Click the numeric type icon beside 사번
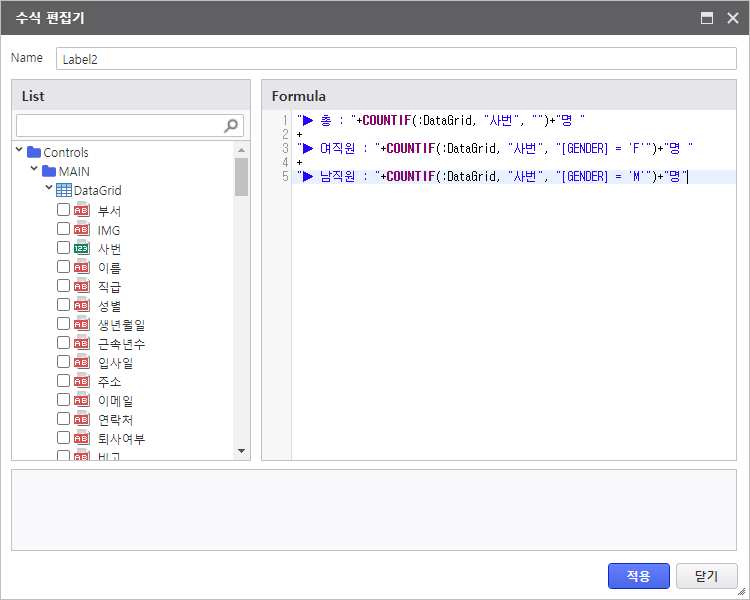Screen dimensions: 750x600 (x=82, y=248)
